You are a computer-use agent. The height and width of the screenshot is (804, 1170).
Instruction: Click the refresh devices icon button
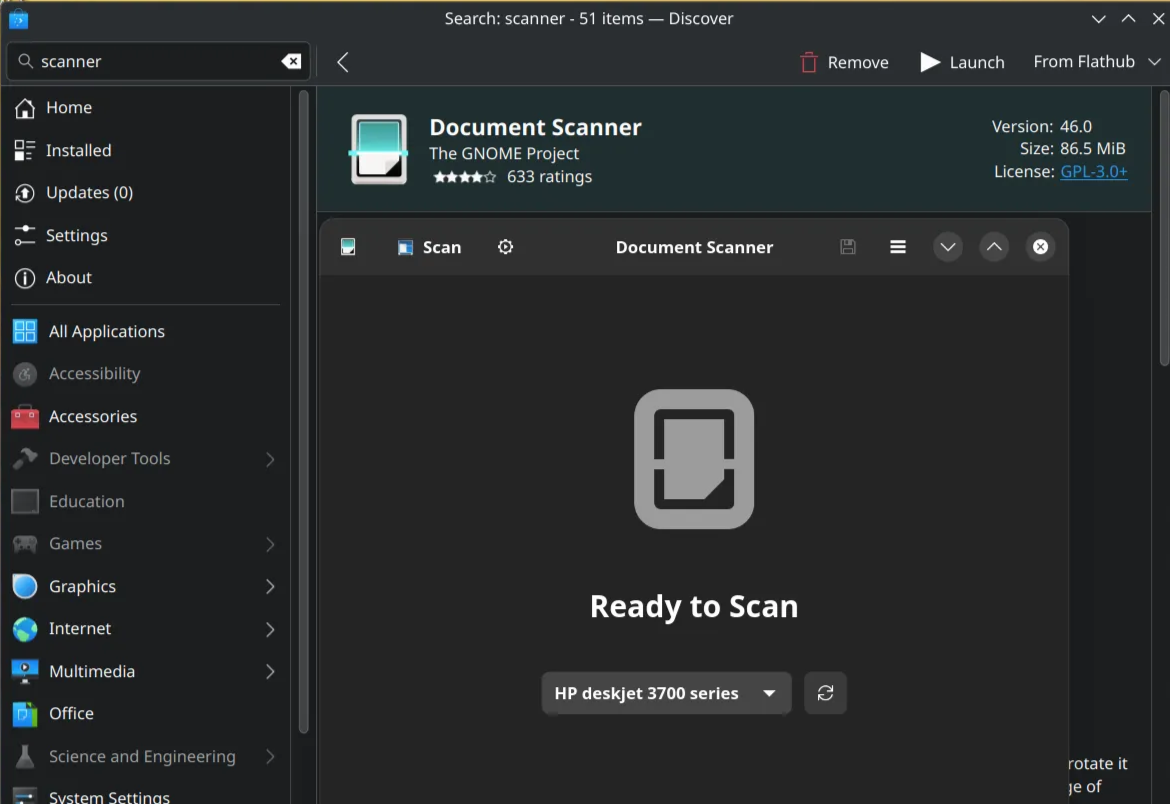click(825, 693)
